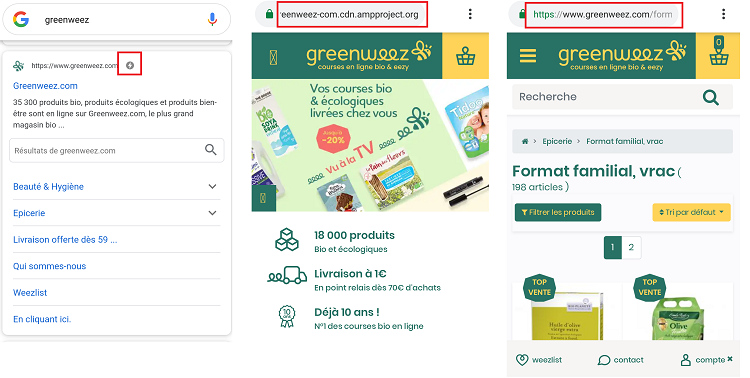This screenshot has height=378, width=750.
Task: Open hamburger menu on Greenweez mobile site
Action: [x=528, y=56]
